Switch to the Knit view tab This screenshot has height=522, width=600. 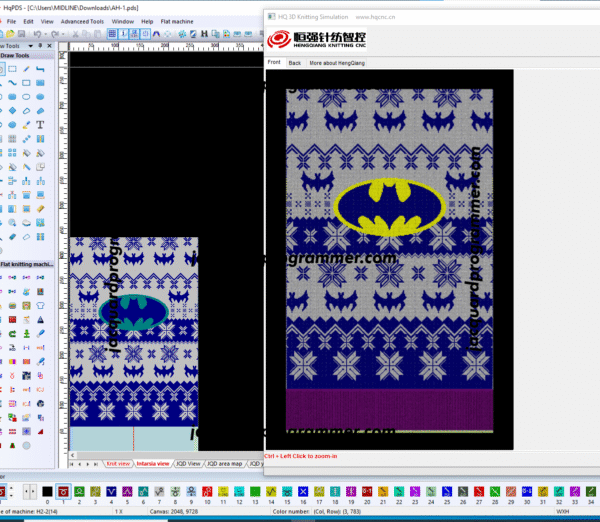click(118, 464)
